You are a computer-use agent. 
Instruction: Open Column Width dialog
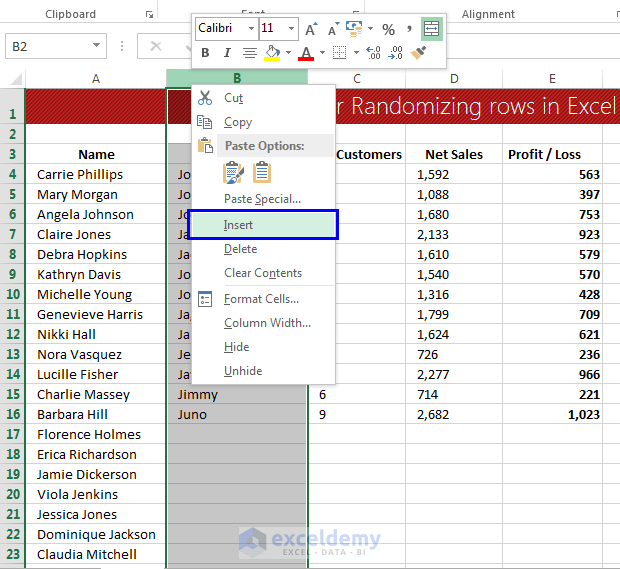click(263, 323)
